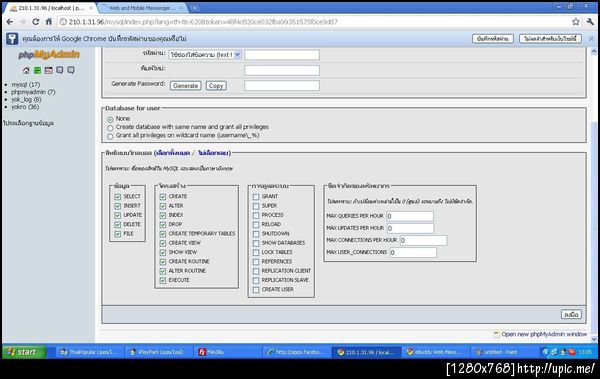Enable the SUPER privilege checkbox

[x=256, y=206]
